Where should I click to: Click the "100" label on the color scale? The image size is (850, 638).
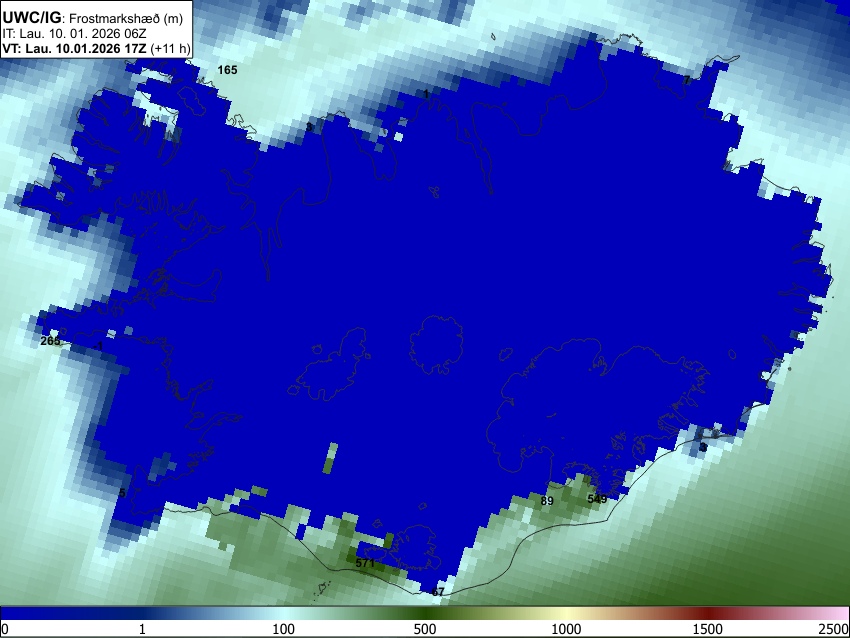click(x=284, y=629)
